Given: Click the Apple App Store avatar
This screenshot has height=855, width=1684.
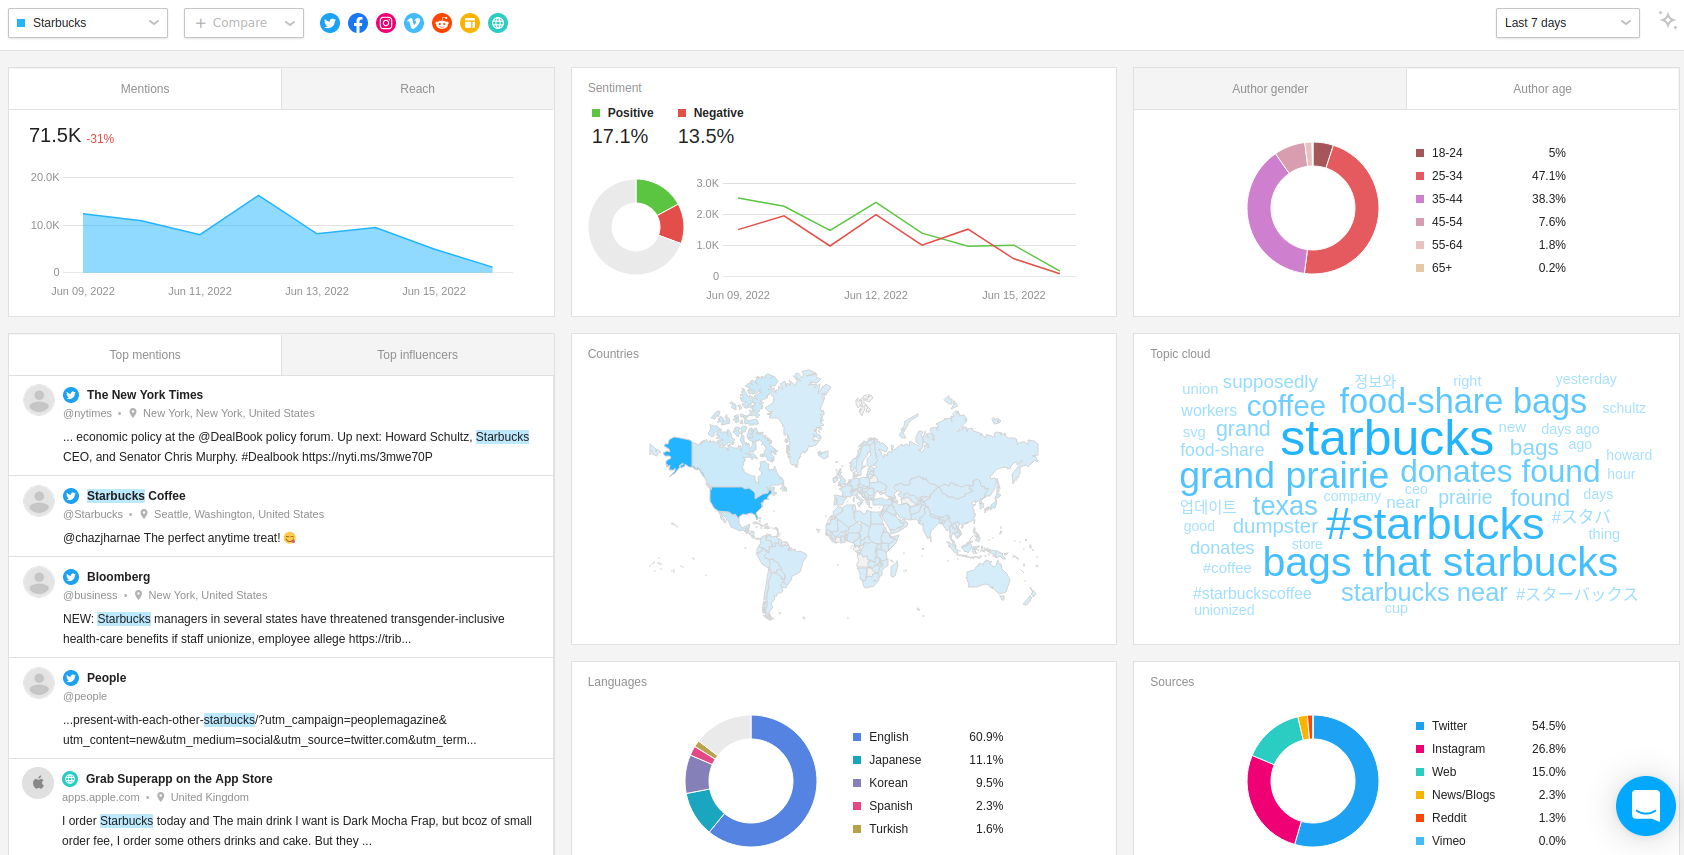Looking at the screenshot, I should [38, 783].
